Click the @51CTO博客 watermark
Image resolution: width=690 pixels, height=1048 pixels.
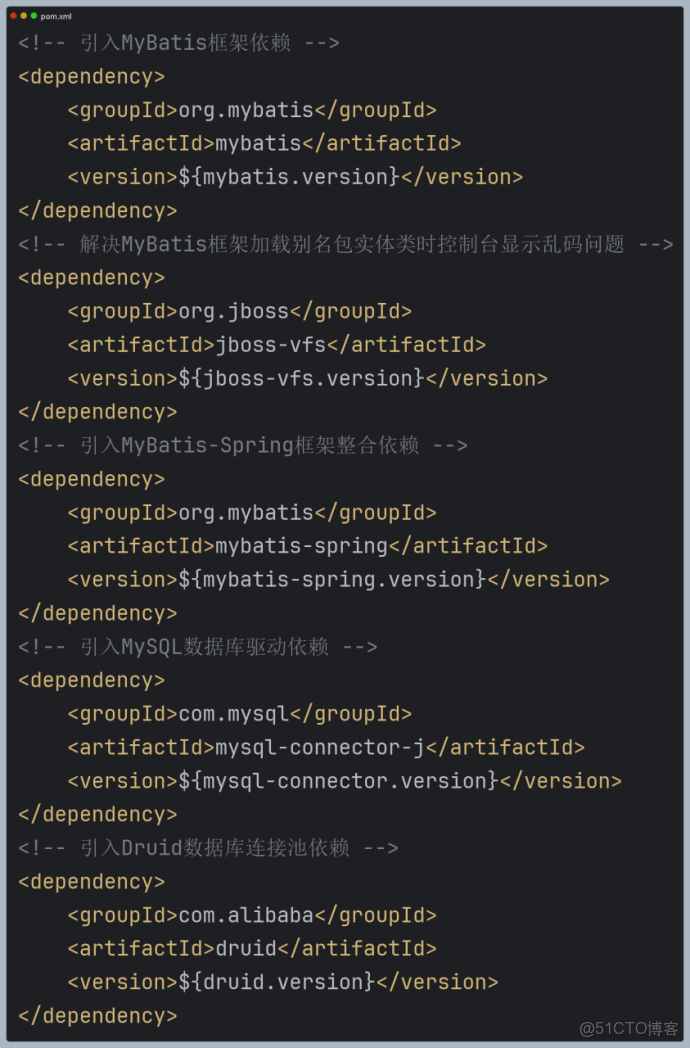click(628, 1028)
